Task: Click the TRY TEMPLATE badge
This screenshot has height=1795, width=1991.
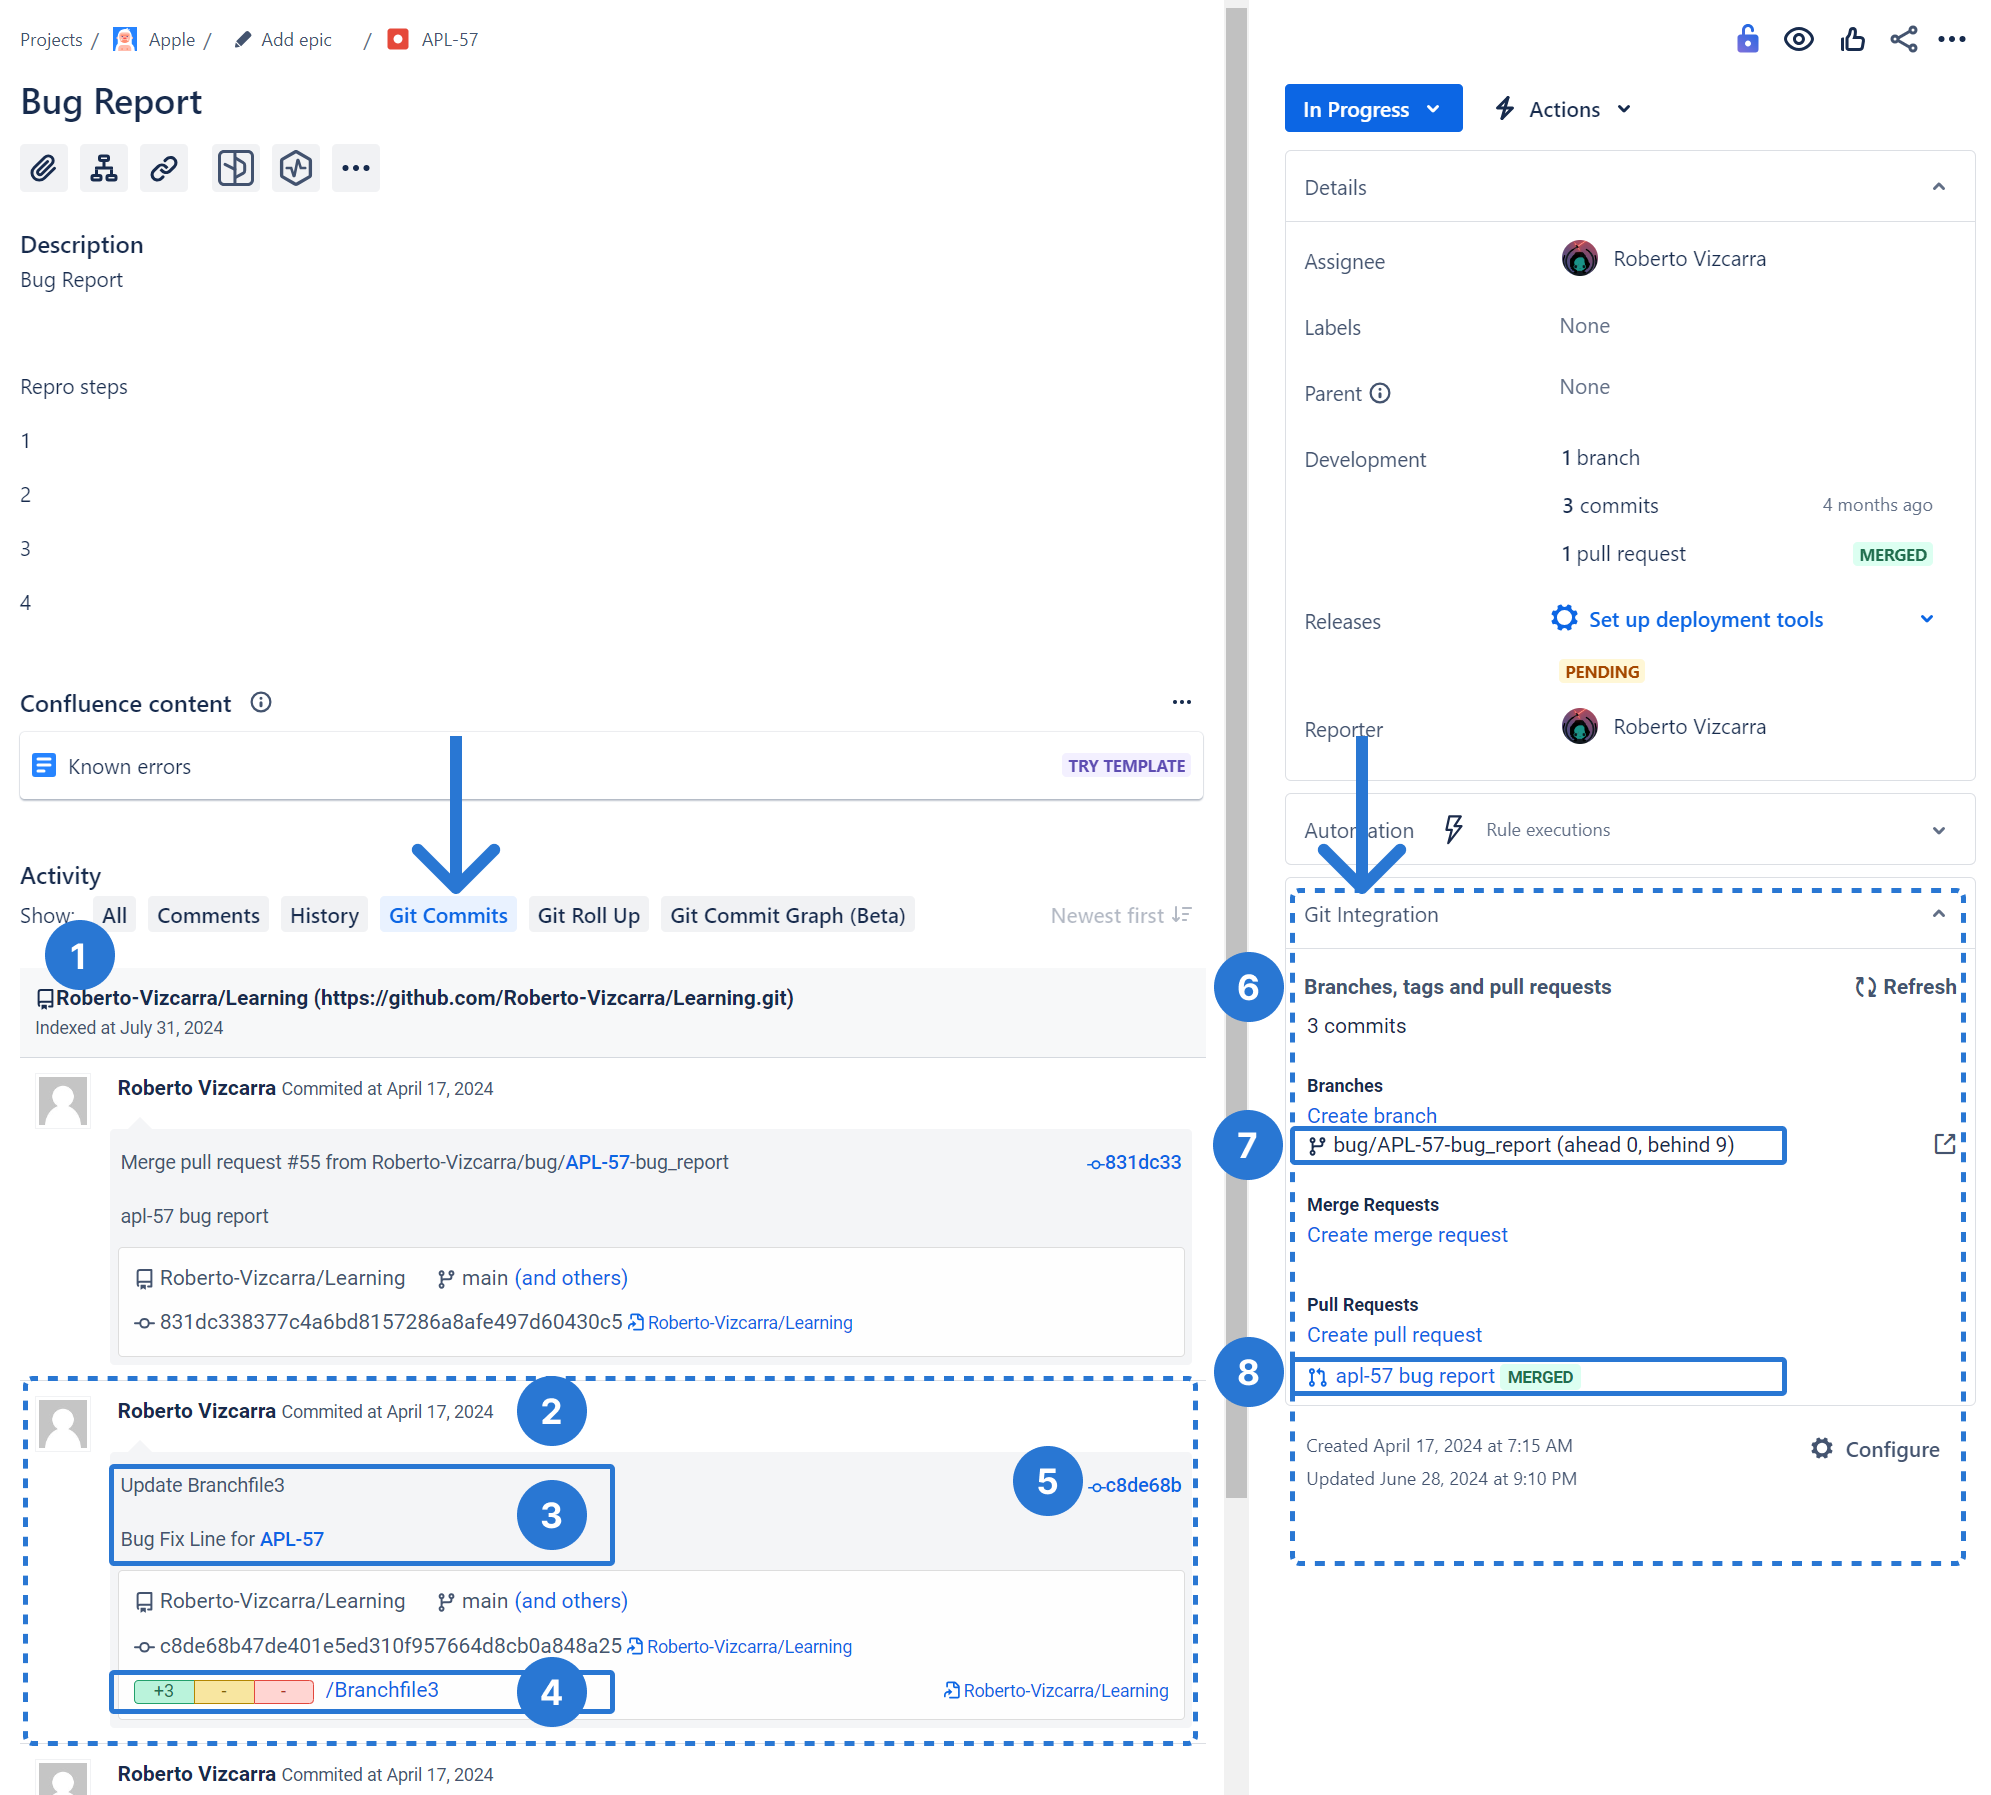Action: click(x=1127, y=766)
